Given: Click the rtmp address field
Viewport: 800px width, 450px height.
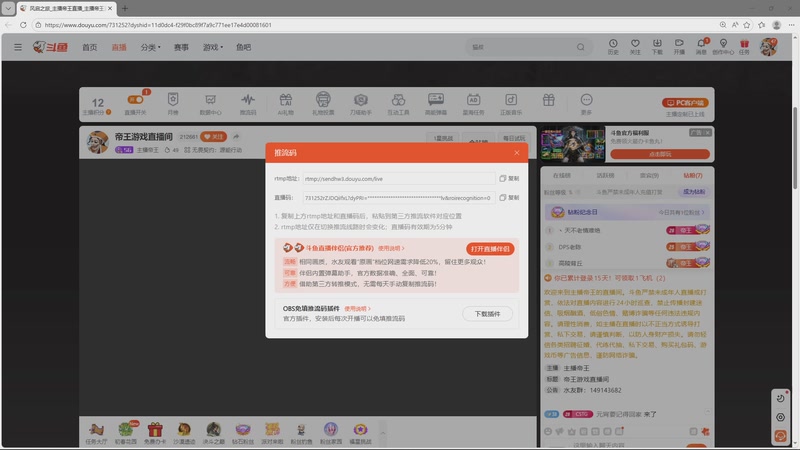Looking at the screenshot, I should [398, 179].
